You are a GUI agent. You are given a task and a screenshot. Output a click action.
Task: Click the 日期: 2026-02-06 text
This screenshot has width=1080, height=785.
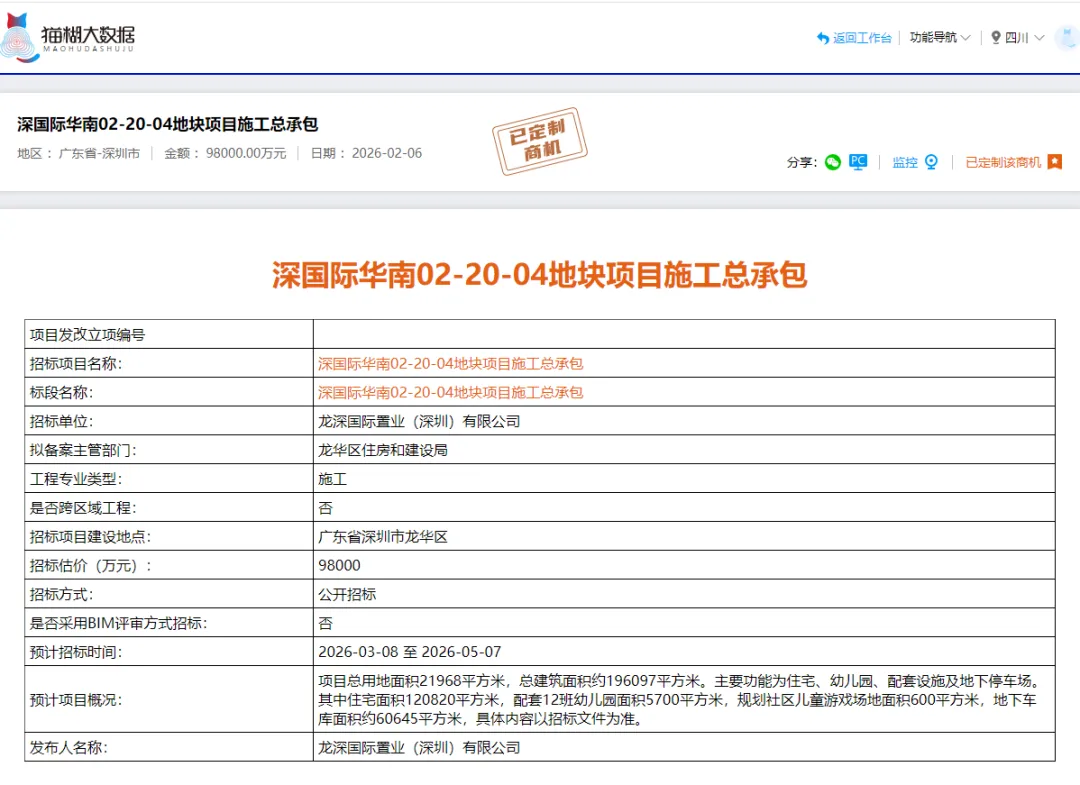(366, 154)
